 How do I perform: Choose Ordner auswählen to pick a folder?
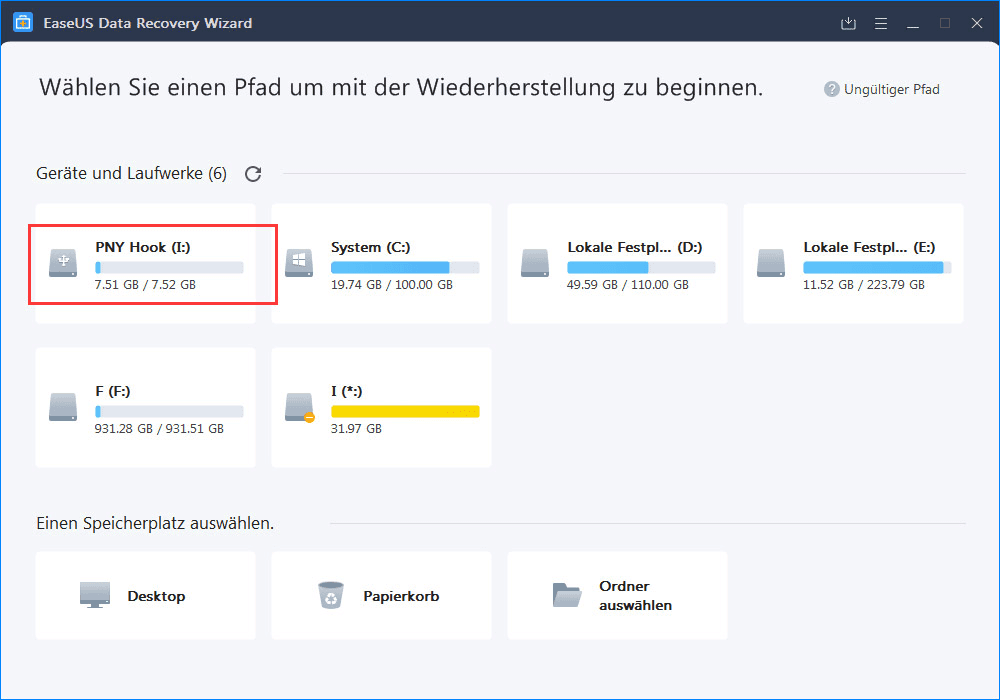(617, 595)
